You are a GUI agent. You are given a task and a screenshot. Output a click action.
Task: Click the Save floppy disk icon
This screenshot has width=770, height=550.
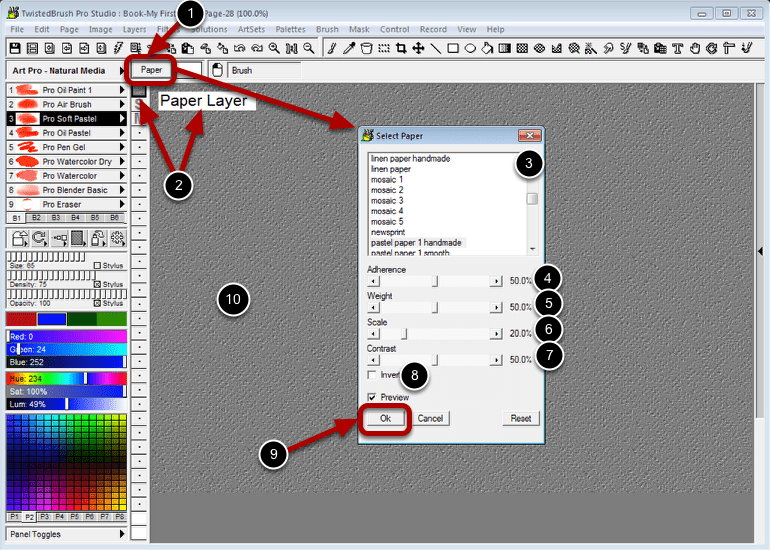point(15,48)
